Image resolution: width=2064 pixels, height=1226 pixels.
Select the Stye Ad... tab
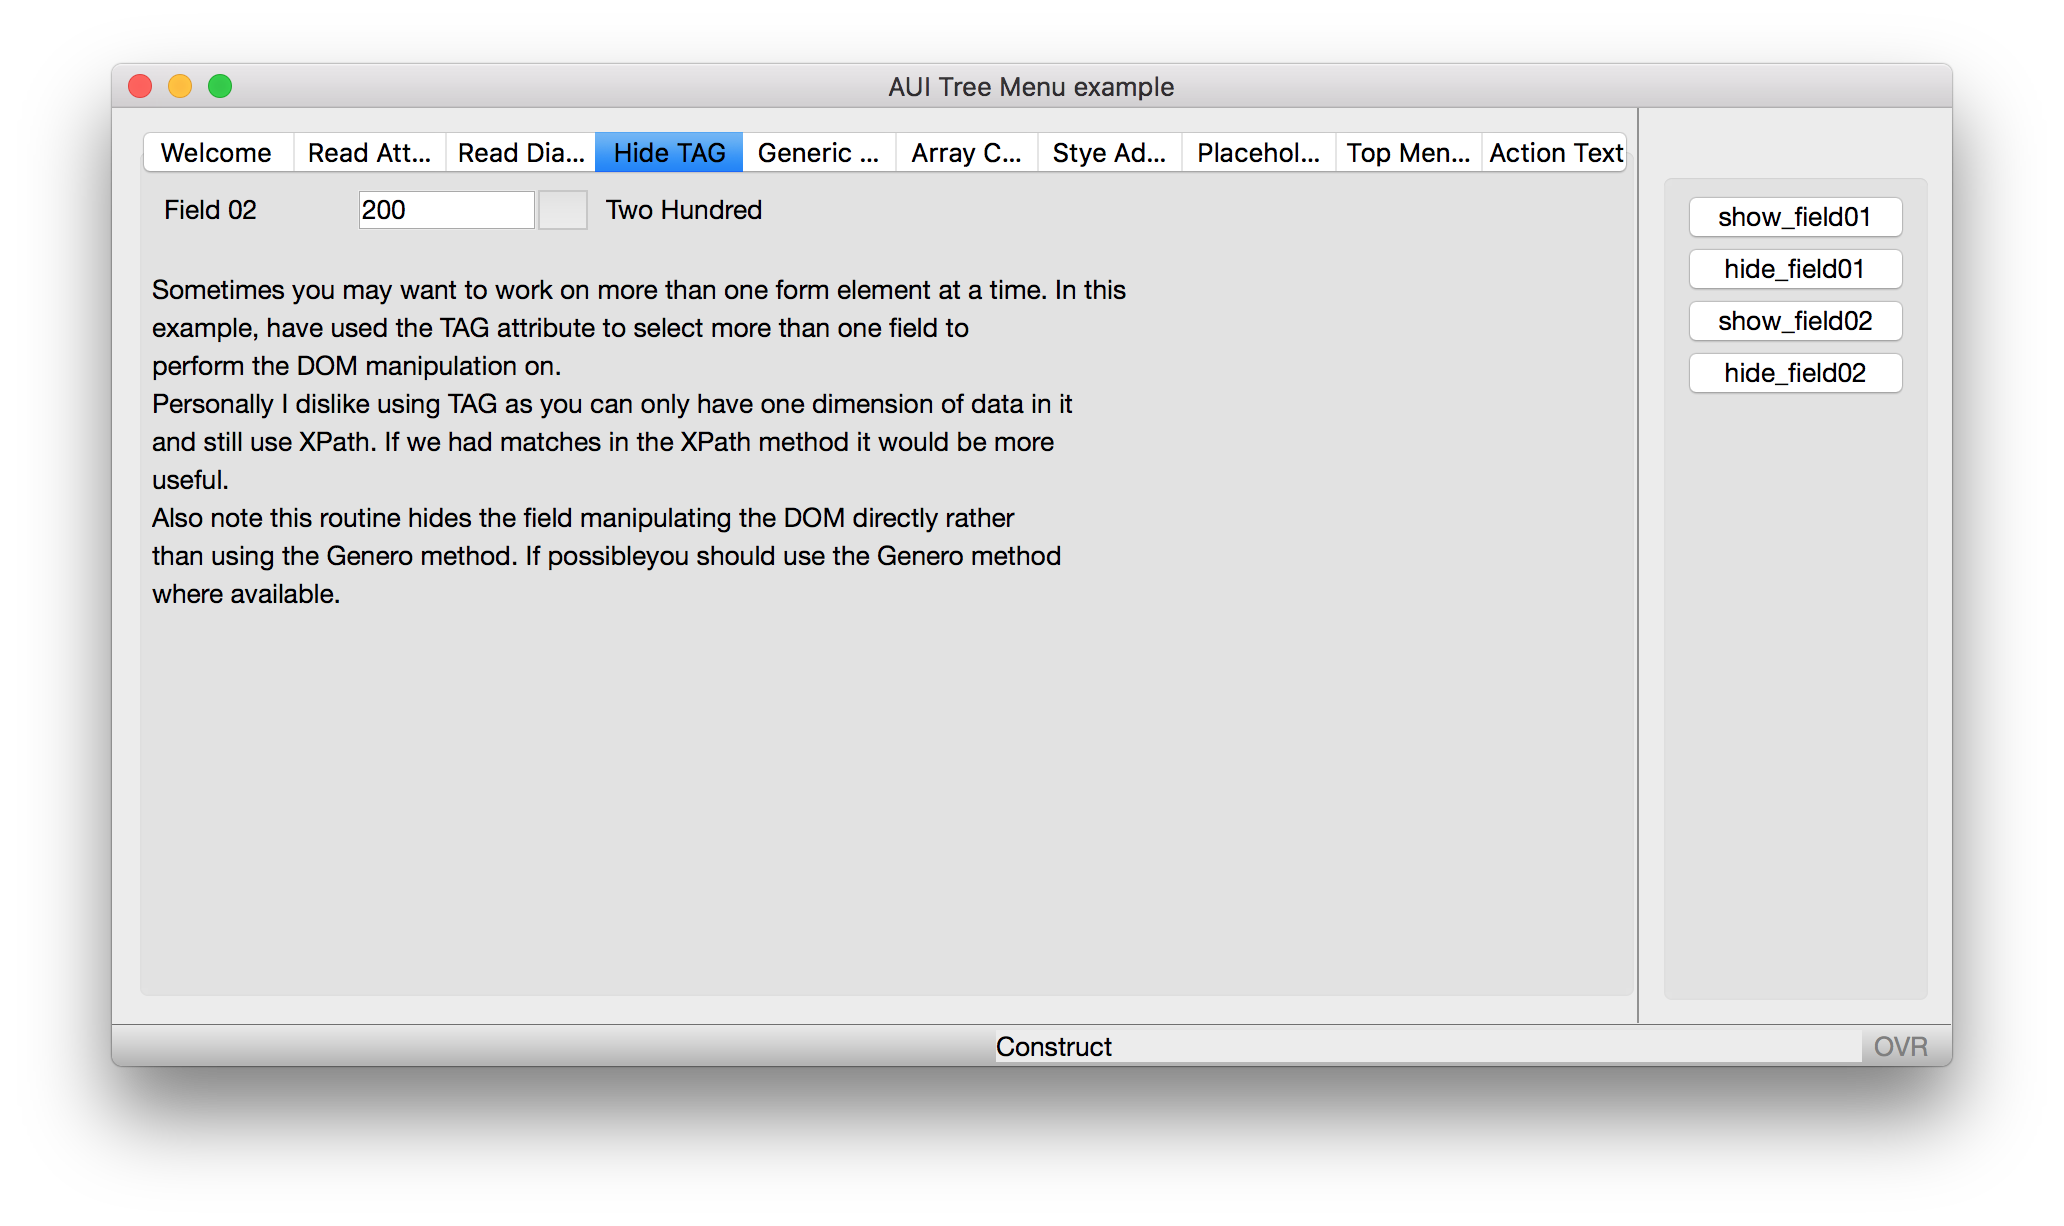(1109, 153)
